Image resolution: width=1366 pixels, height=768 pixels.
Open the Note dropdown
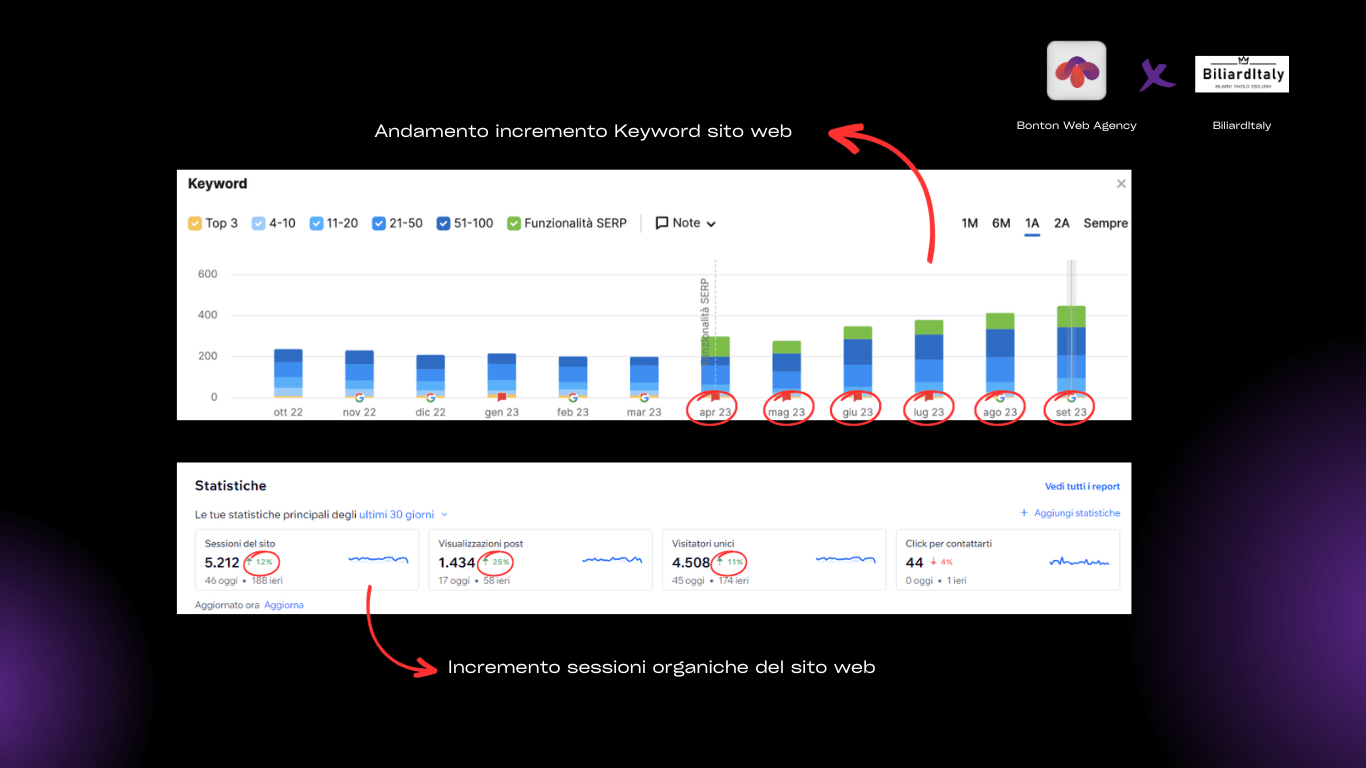[x=686, y=223]
